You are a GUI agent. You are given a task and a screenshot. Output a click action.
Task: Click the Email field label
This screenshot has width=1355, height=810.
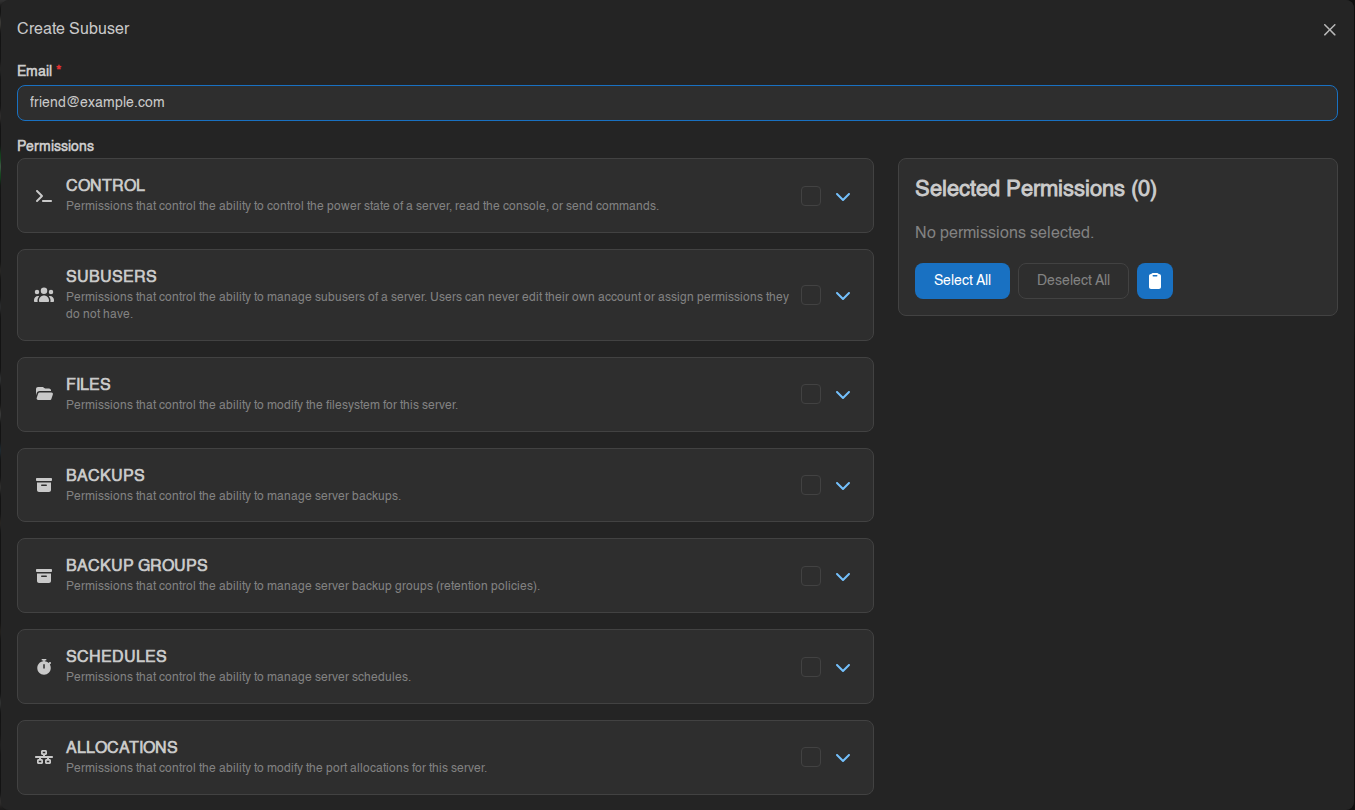[36, 71]
